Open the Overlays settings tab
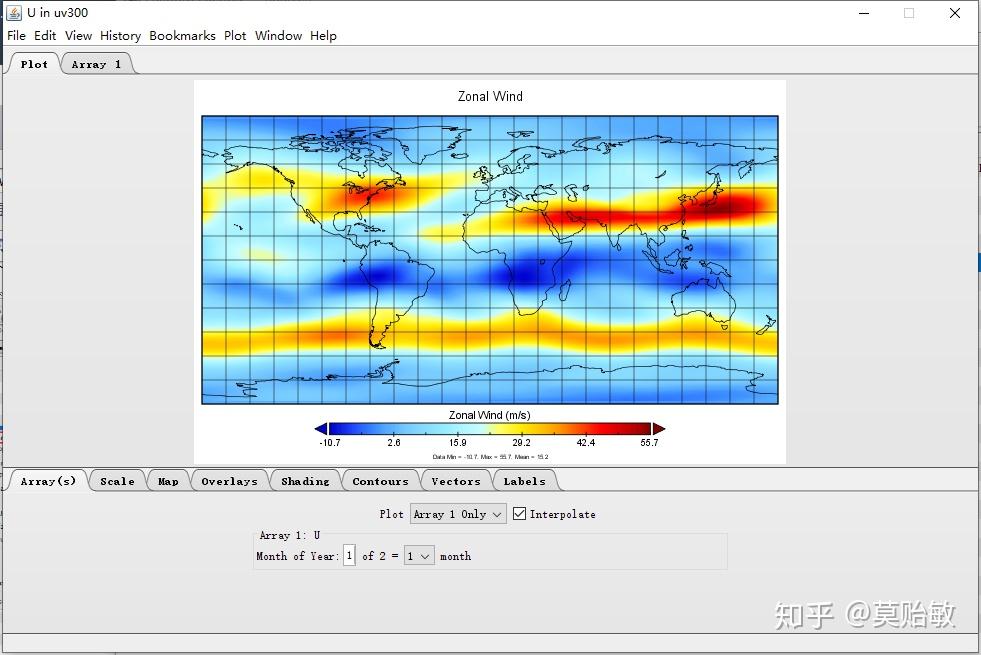 pyautogui.click(x=229, y=481)
